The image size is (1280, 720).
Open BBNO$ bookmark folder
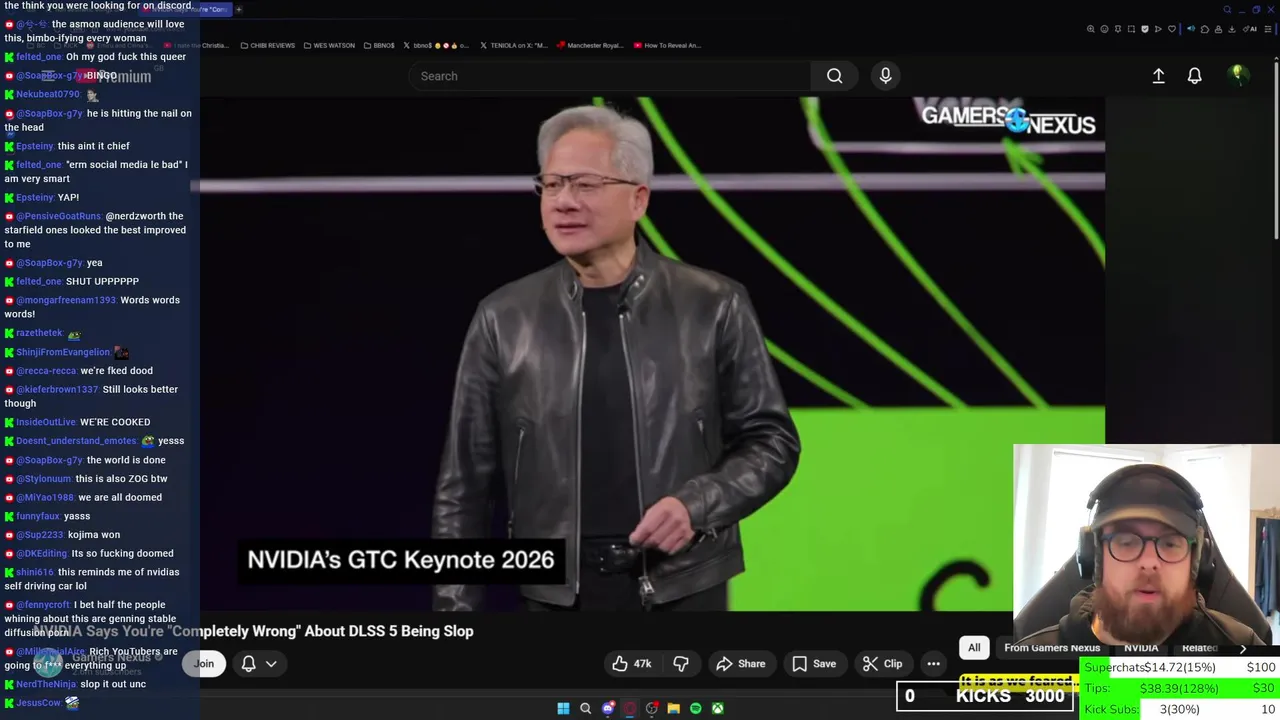pyautogui.click(x=379, y=45)
